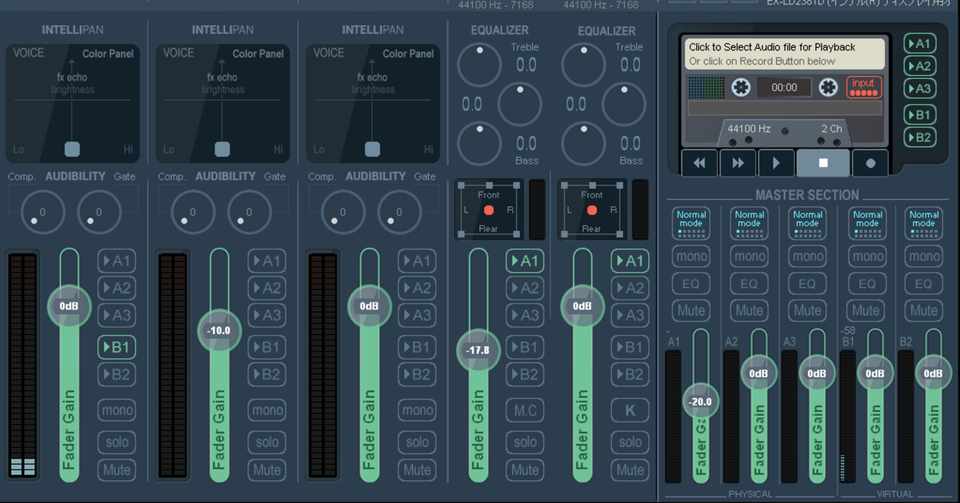This screenshot has height=503, width=960.
Task: Cycle Normal mode on the A2 master bus
Action: point(749,223)
